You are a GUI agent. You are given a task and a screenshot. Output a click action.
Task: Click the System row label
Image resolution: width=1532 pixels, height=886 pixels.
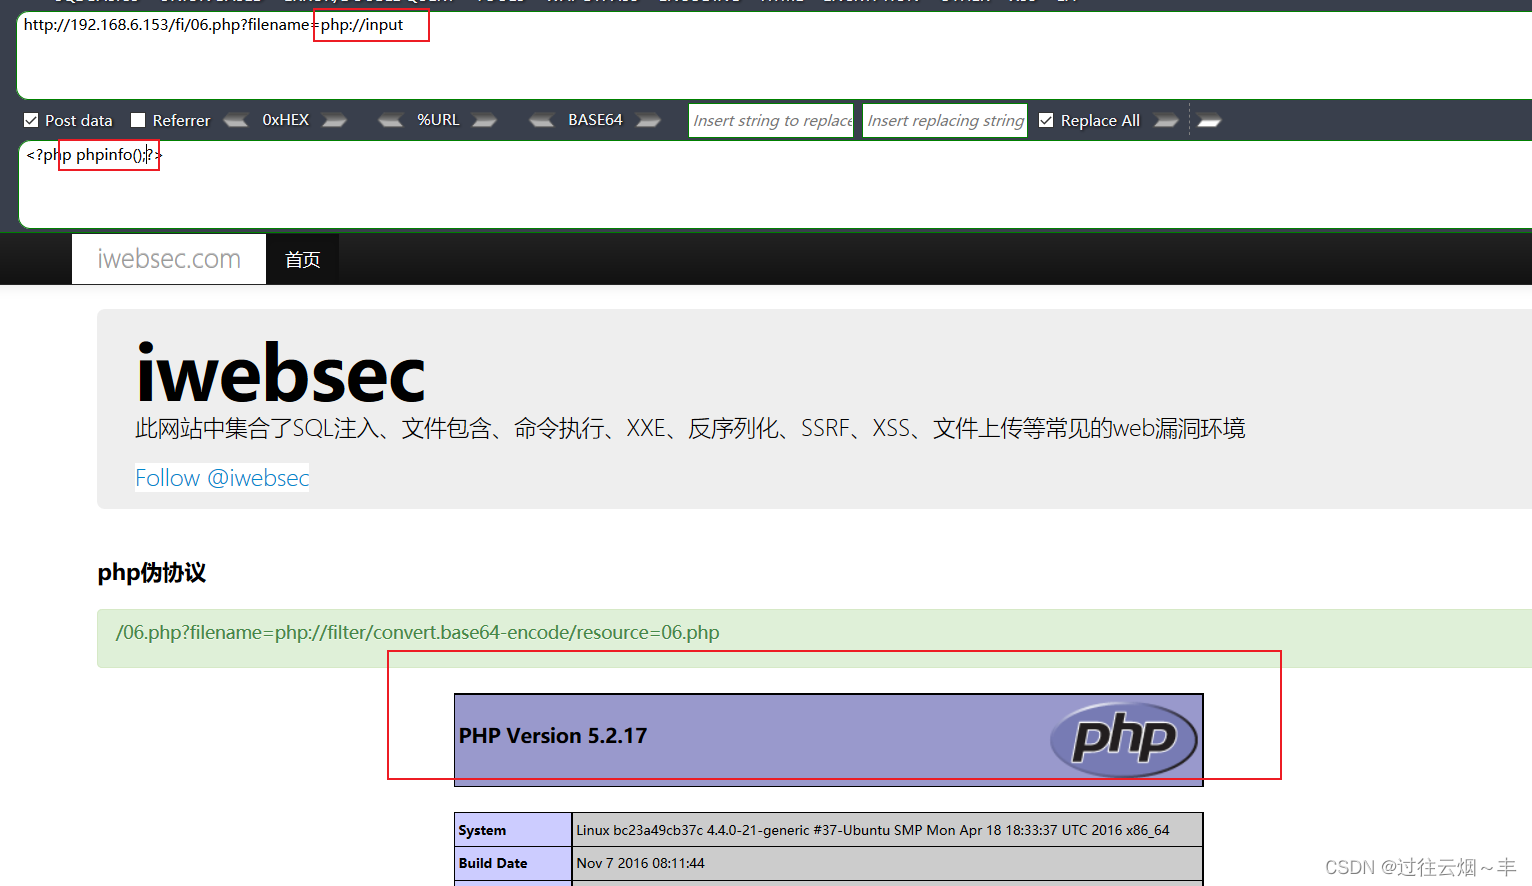tap(482, 830)
